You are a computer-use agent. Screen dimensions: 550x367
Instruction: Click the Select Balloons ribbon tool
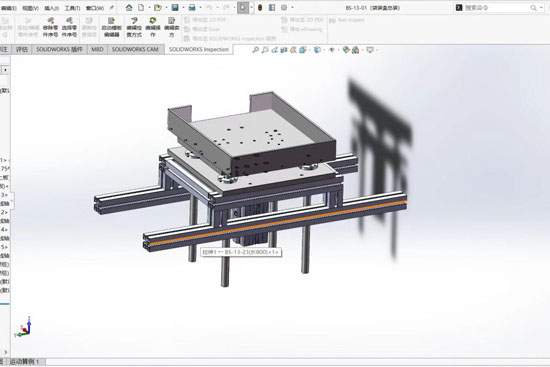point(69,27)
